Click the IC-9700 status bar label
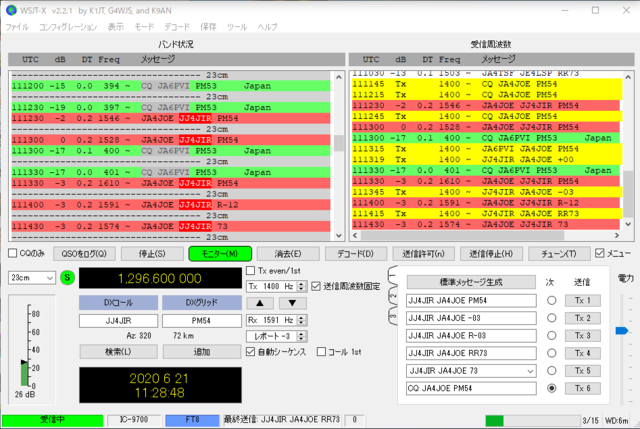 [133, 420]
